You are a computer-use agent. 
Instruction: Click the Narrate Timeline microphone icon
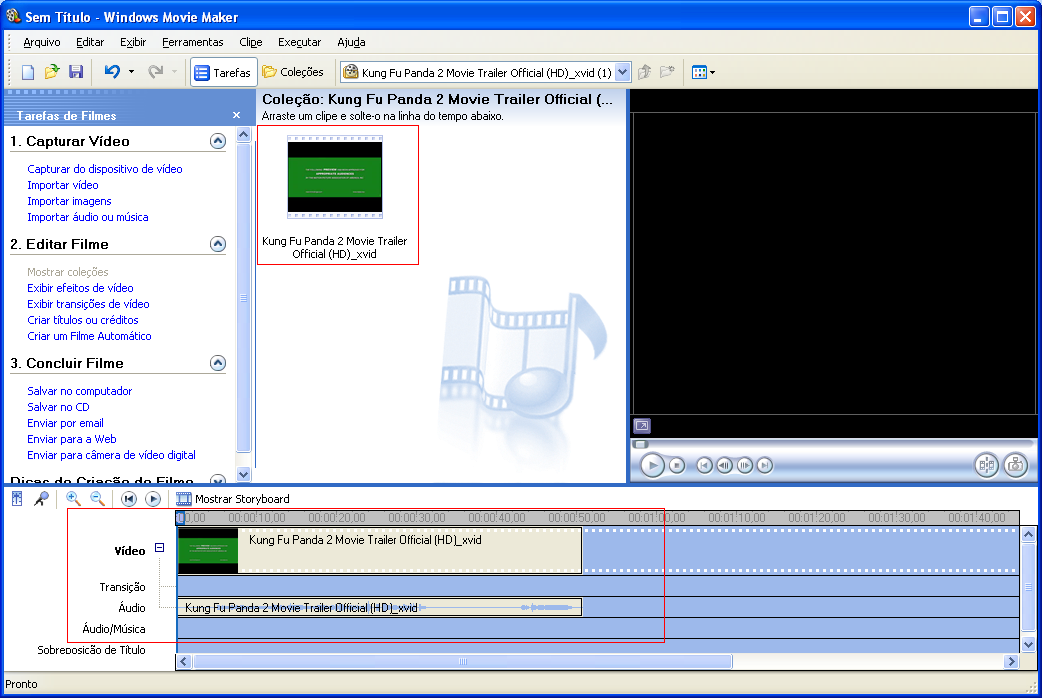pos(41,499)
